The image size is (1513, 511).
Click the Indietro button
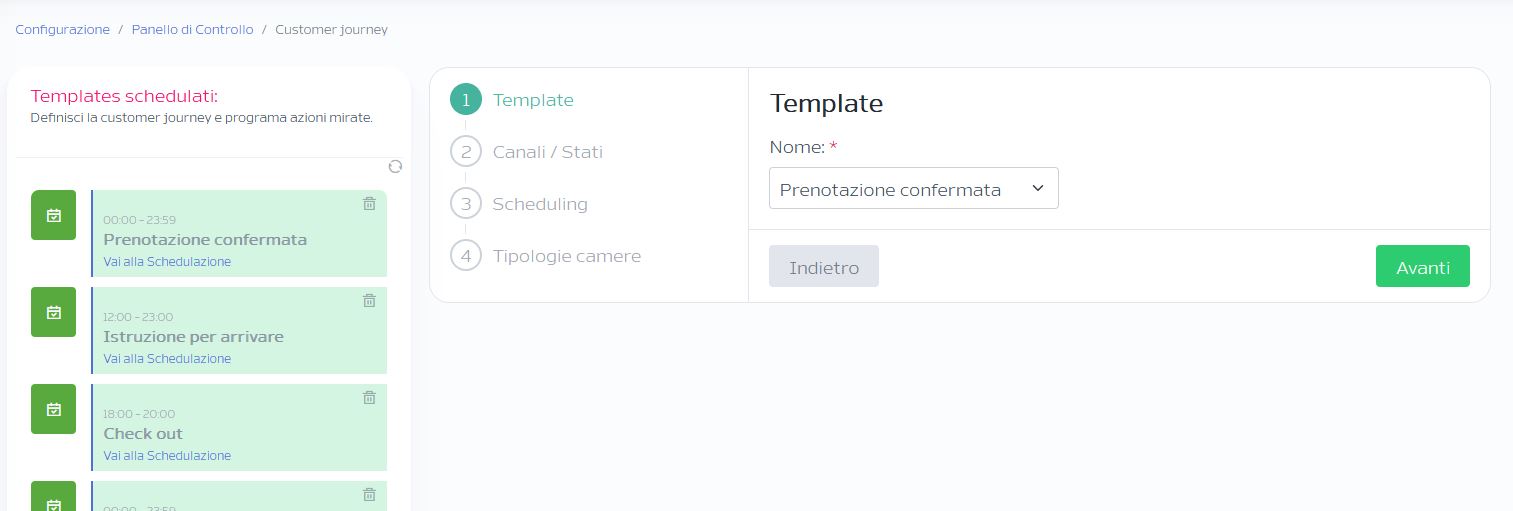click(x=824, y=267)
